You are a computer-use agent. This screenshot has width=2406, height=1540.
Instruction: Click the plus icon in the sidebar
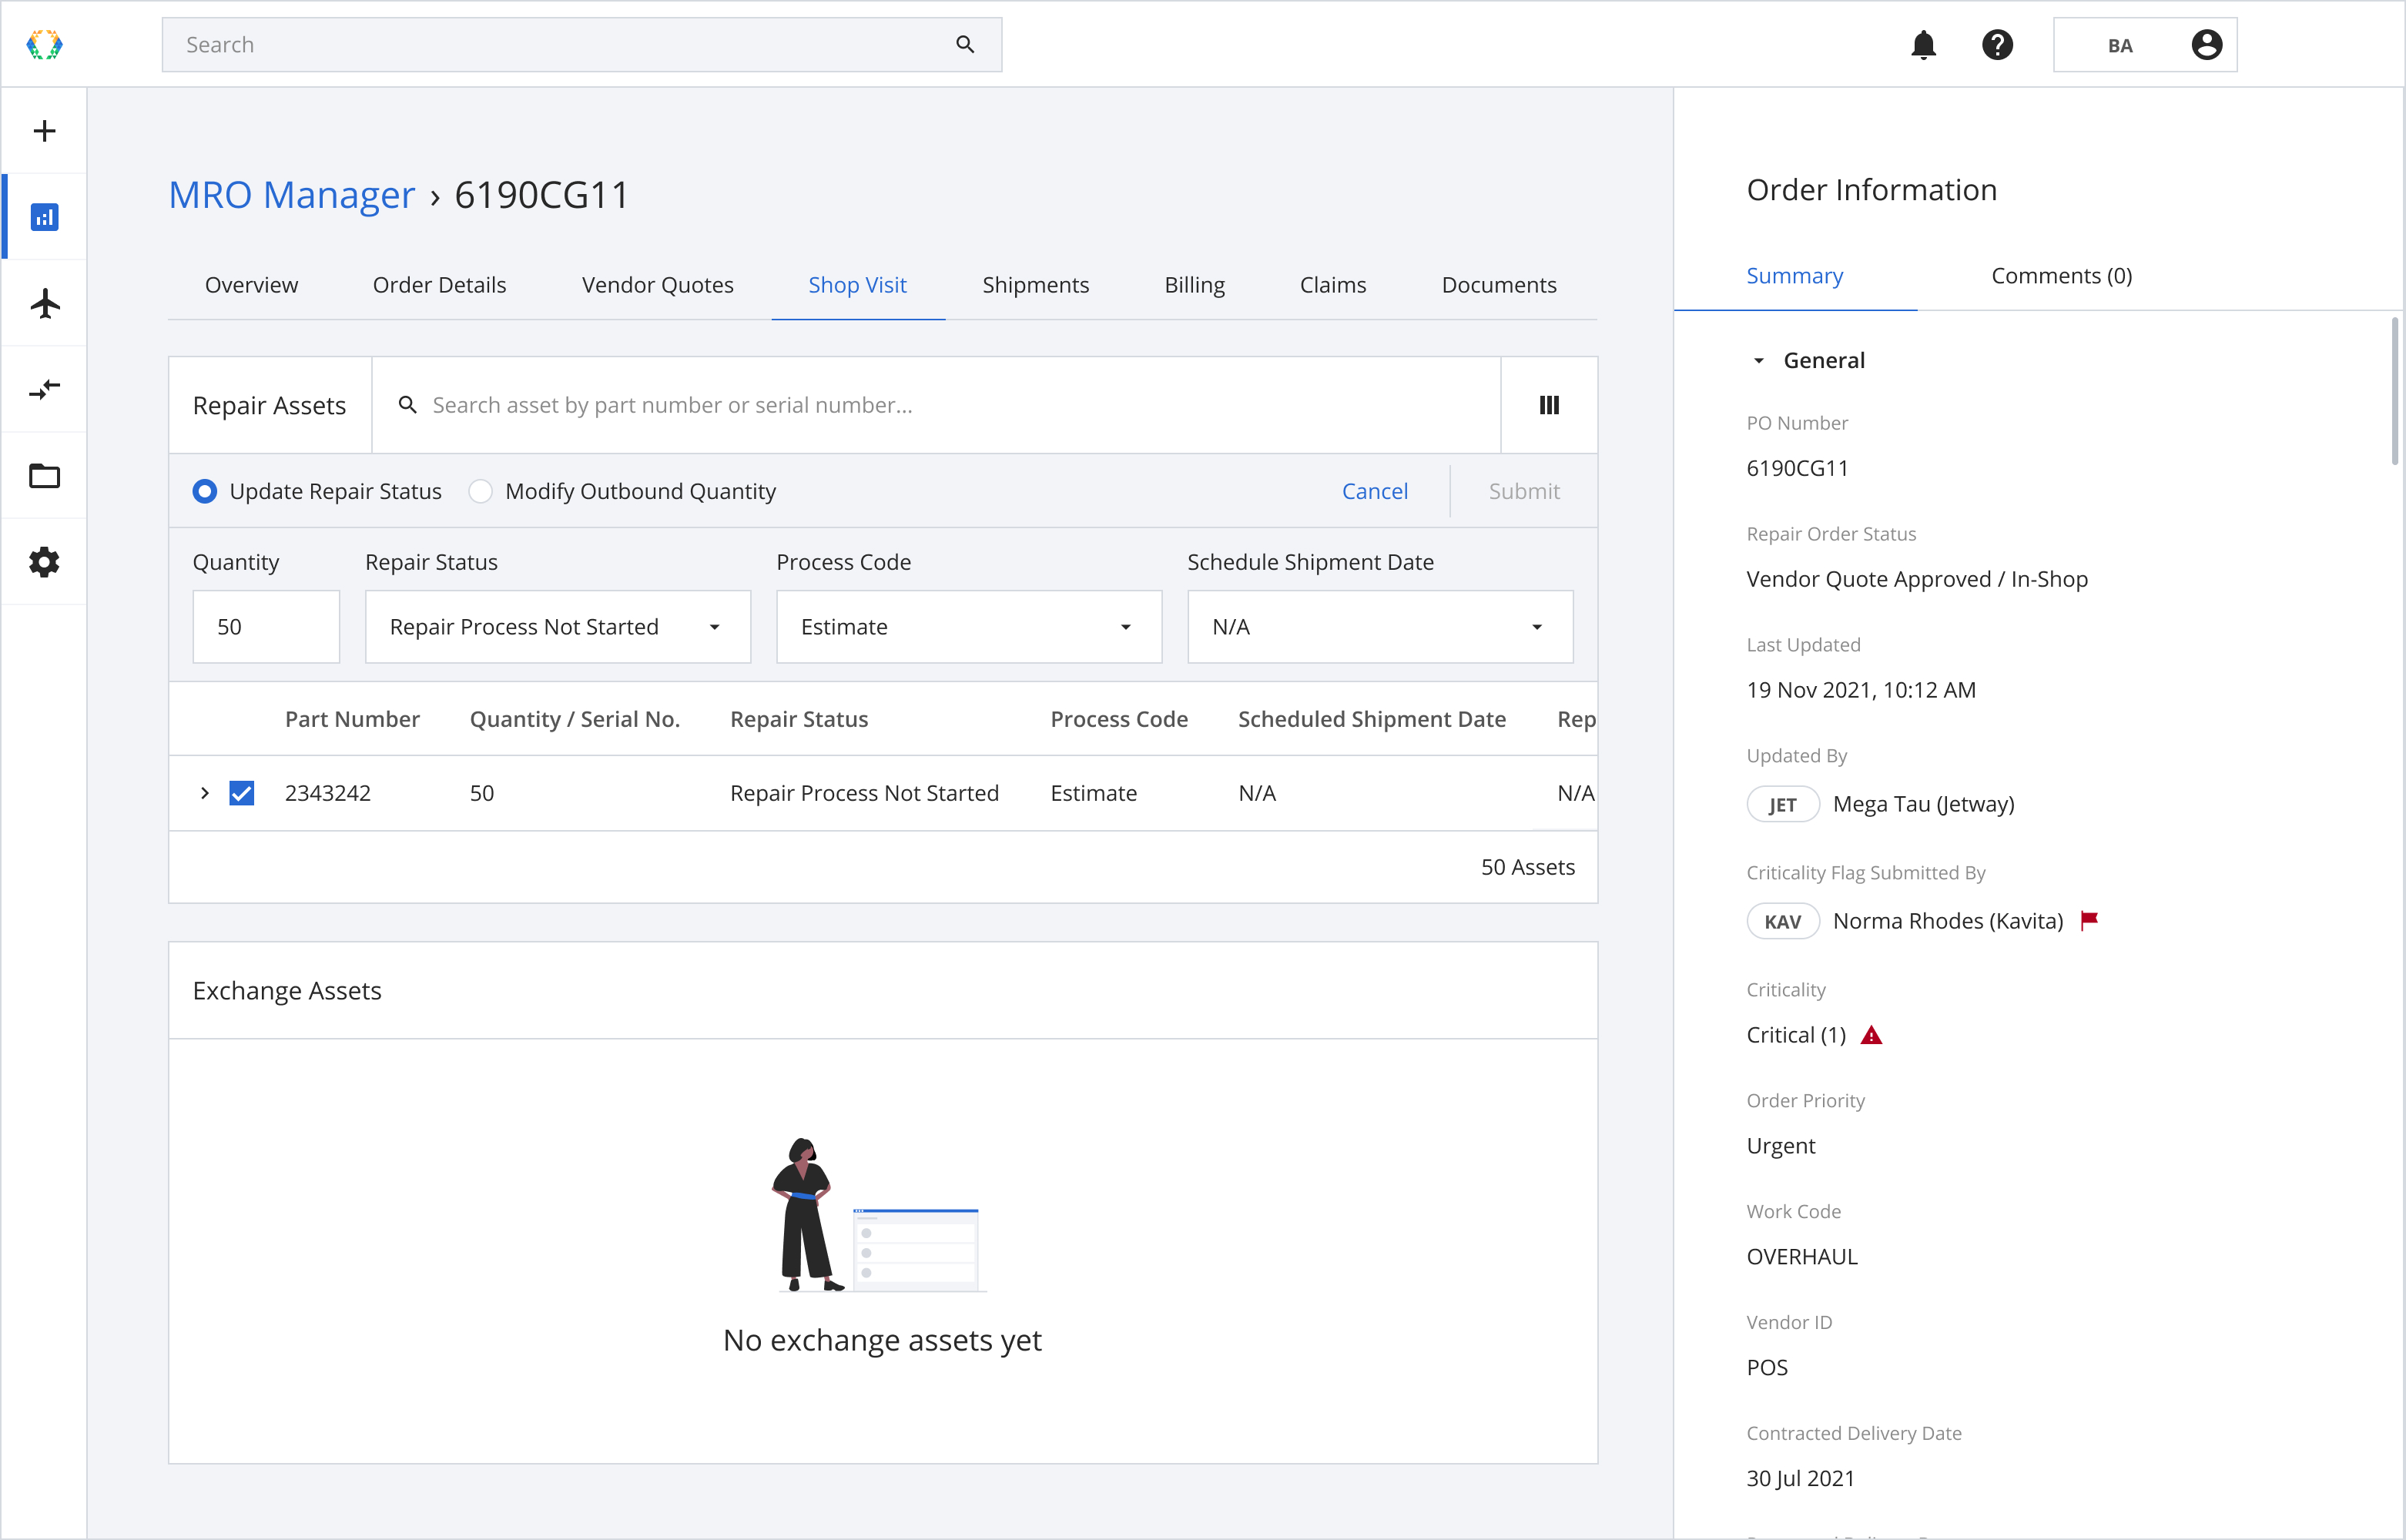pyautogui.click(x=44, y=131)
